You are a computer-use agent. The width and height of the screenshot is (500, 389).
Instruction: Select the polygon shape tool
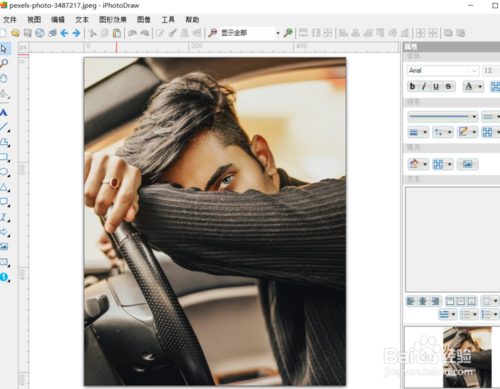[4, 142]
